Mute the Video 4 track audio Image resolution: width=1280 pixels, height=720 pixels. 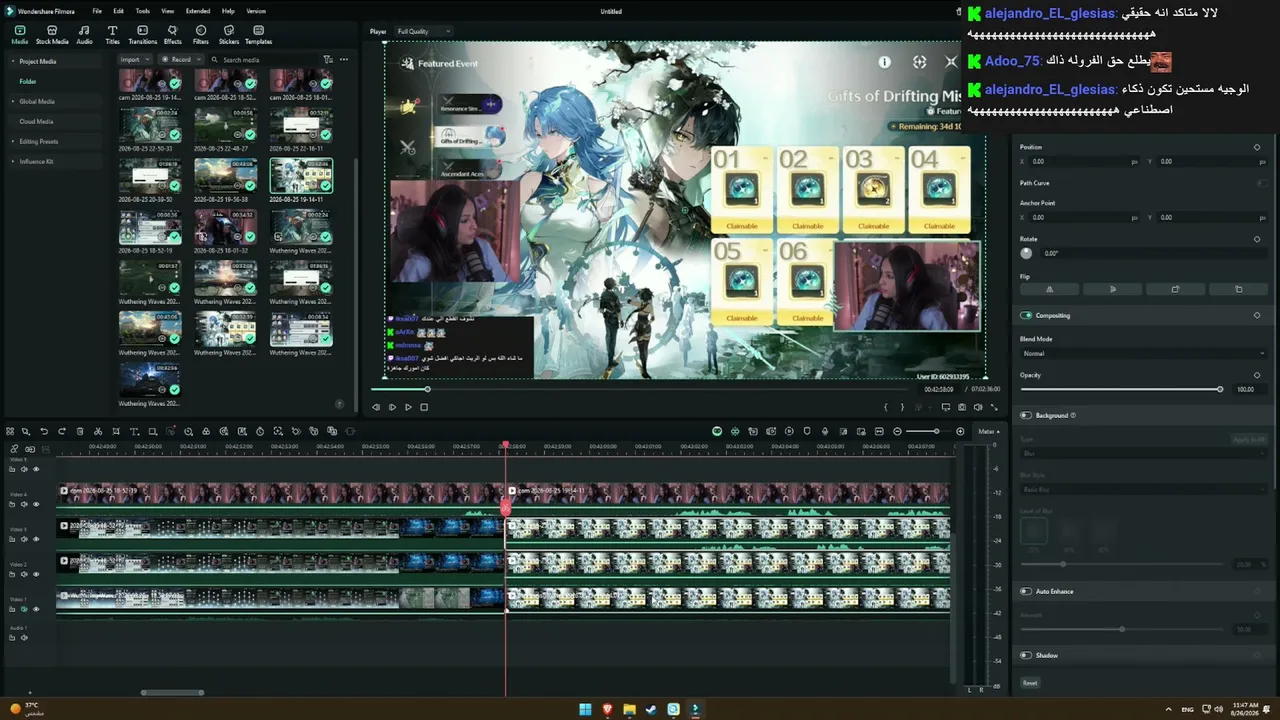pyautogui.click(x=24, y=503)
